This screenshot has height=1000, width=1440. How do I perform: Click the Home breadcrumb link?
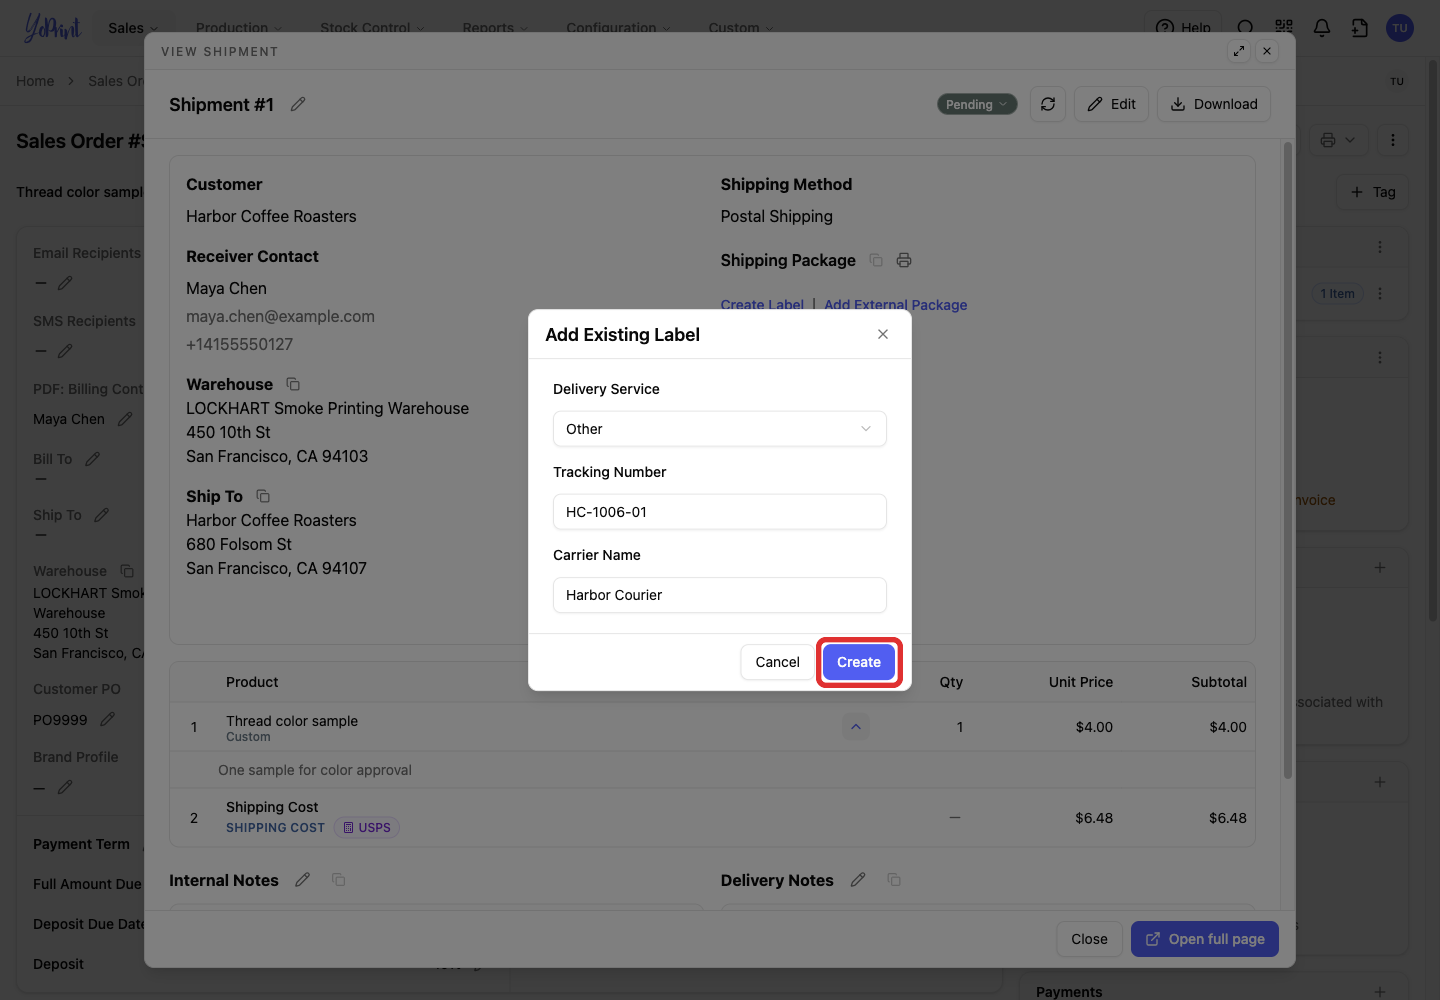(35, 81)
